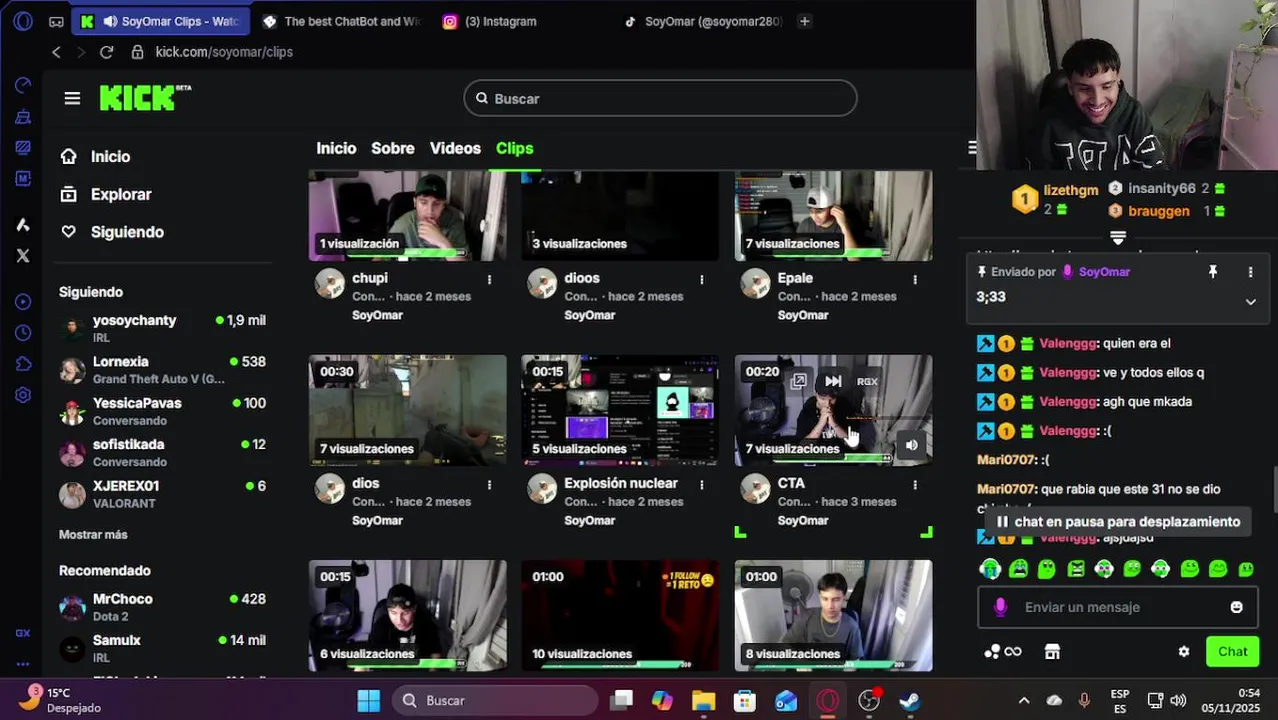Click skip-forward icon on CTA clip
This screenshot has height=720, width=1278.
pos(833,381)
